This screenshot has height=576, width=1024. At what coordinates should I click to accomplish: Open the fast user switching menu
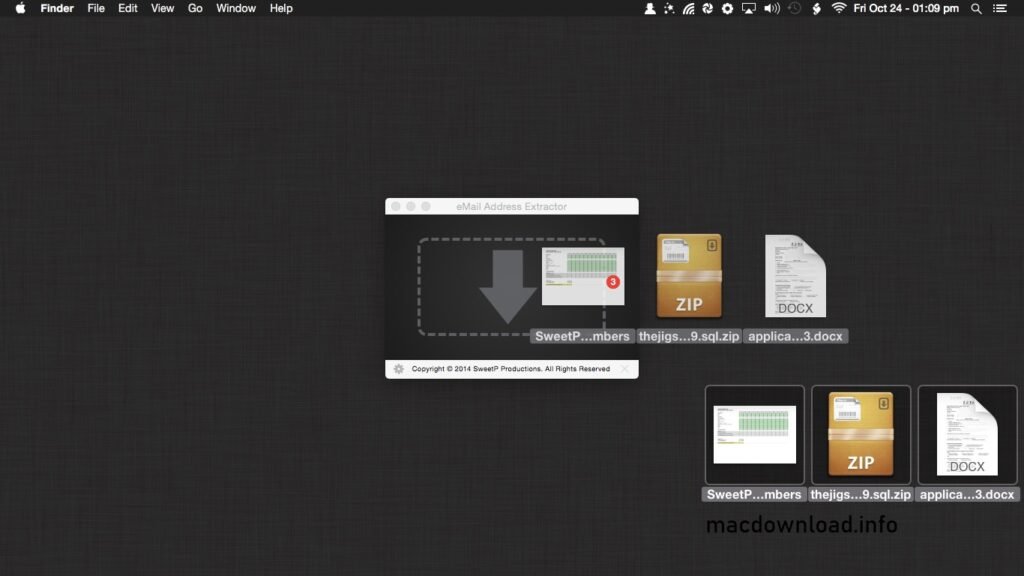coord(651,9)
